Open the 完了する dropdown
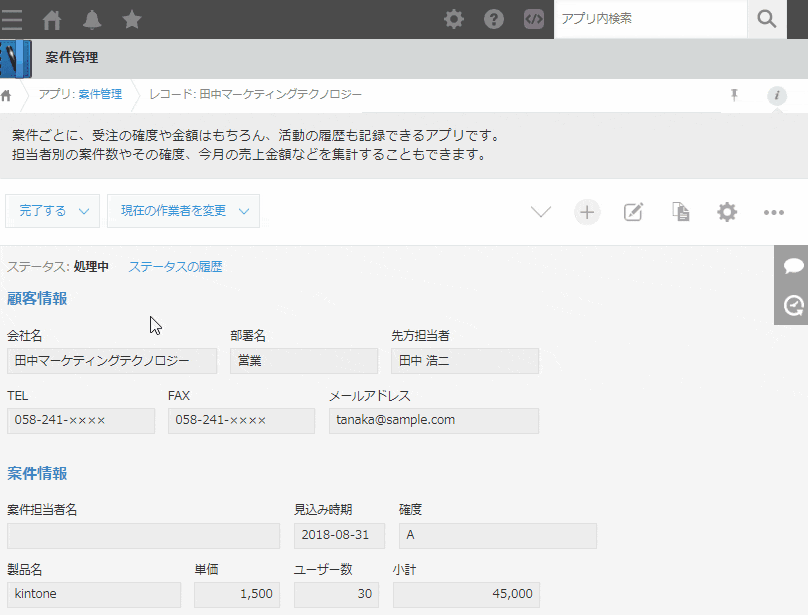The height and width of the screenshot is (615, 808). (53, 211)
